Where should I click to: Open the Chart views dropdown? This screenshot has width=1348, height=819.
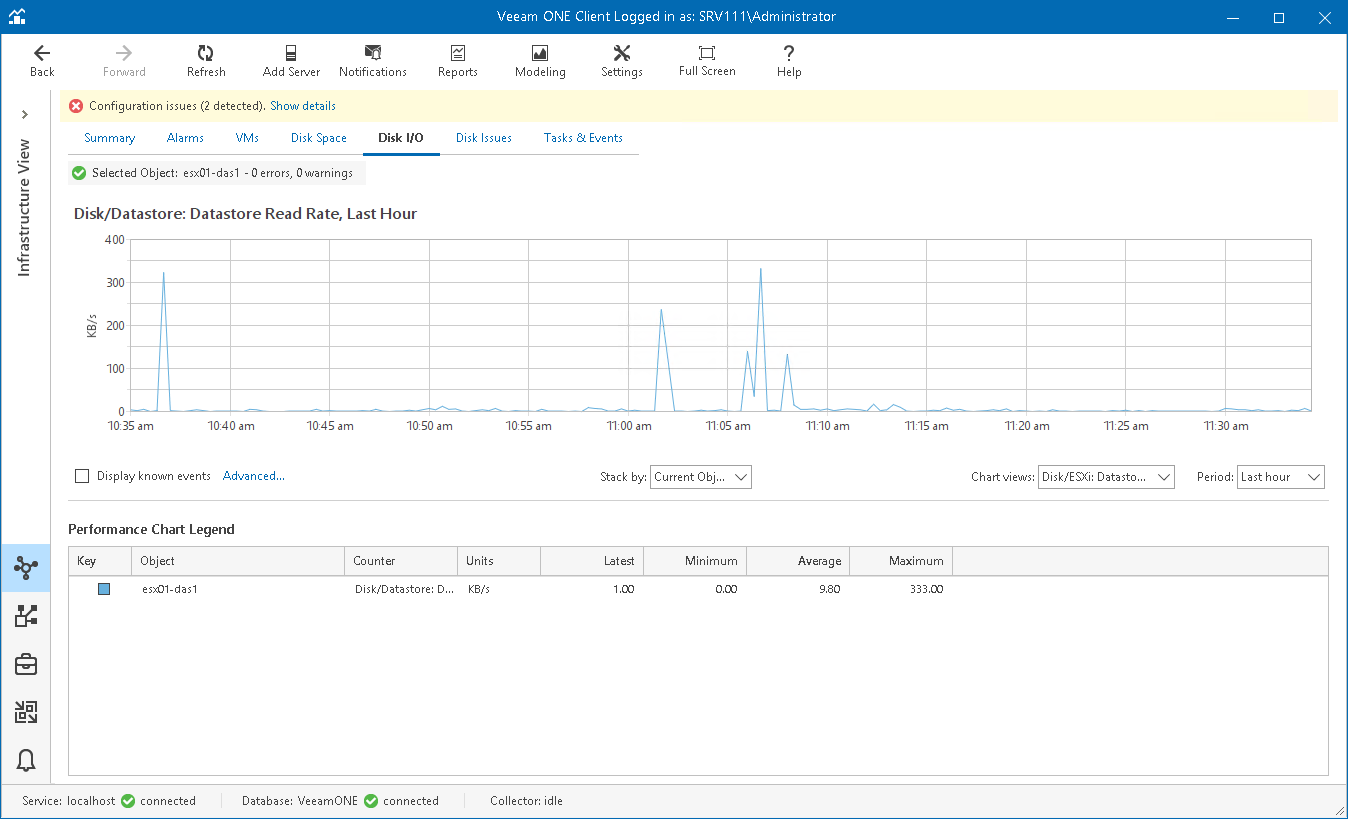coord(1106,477)
